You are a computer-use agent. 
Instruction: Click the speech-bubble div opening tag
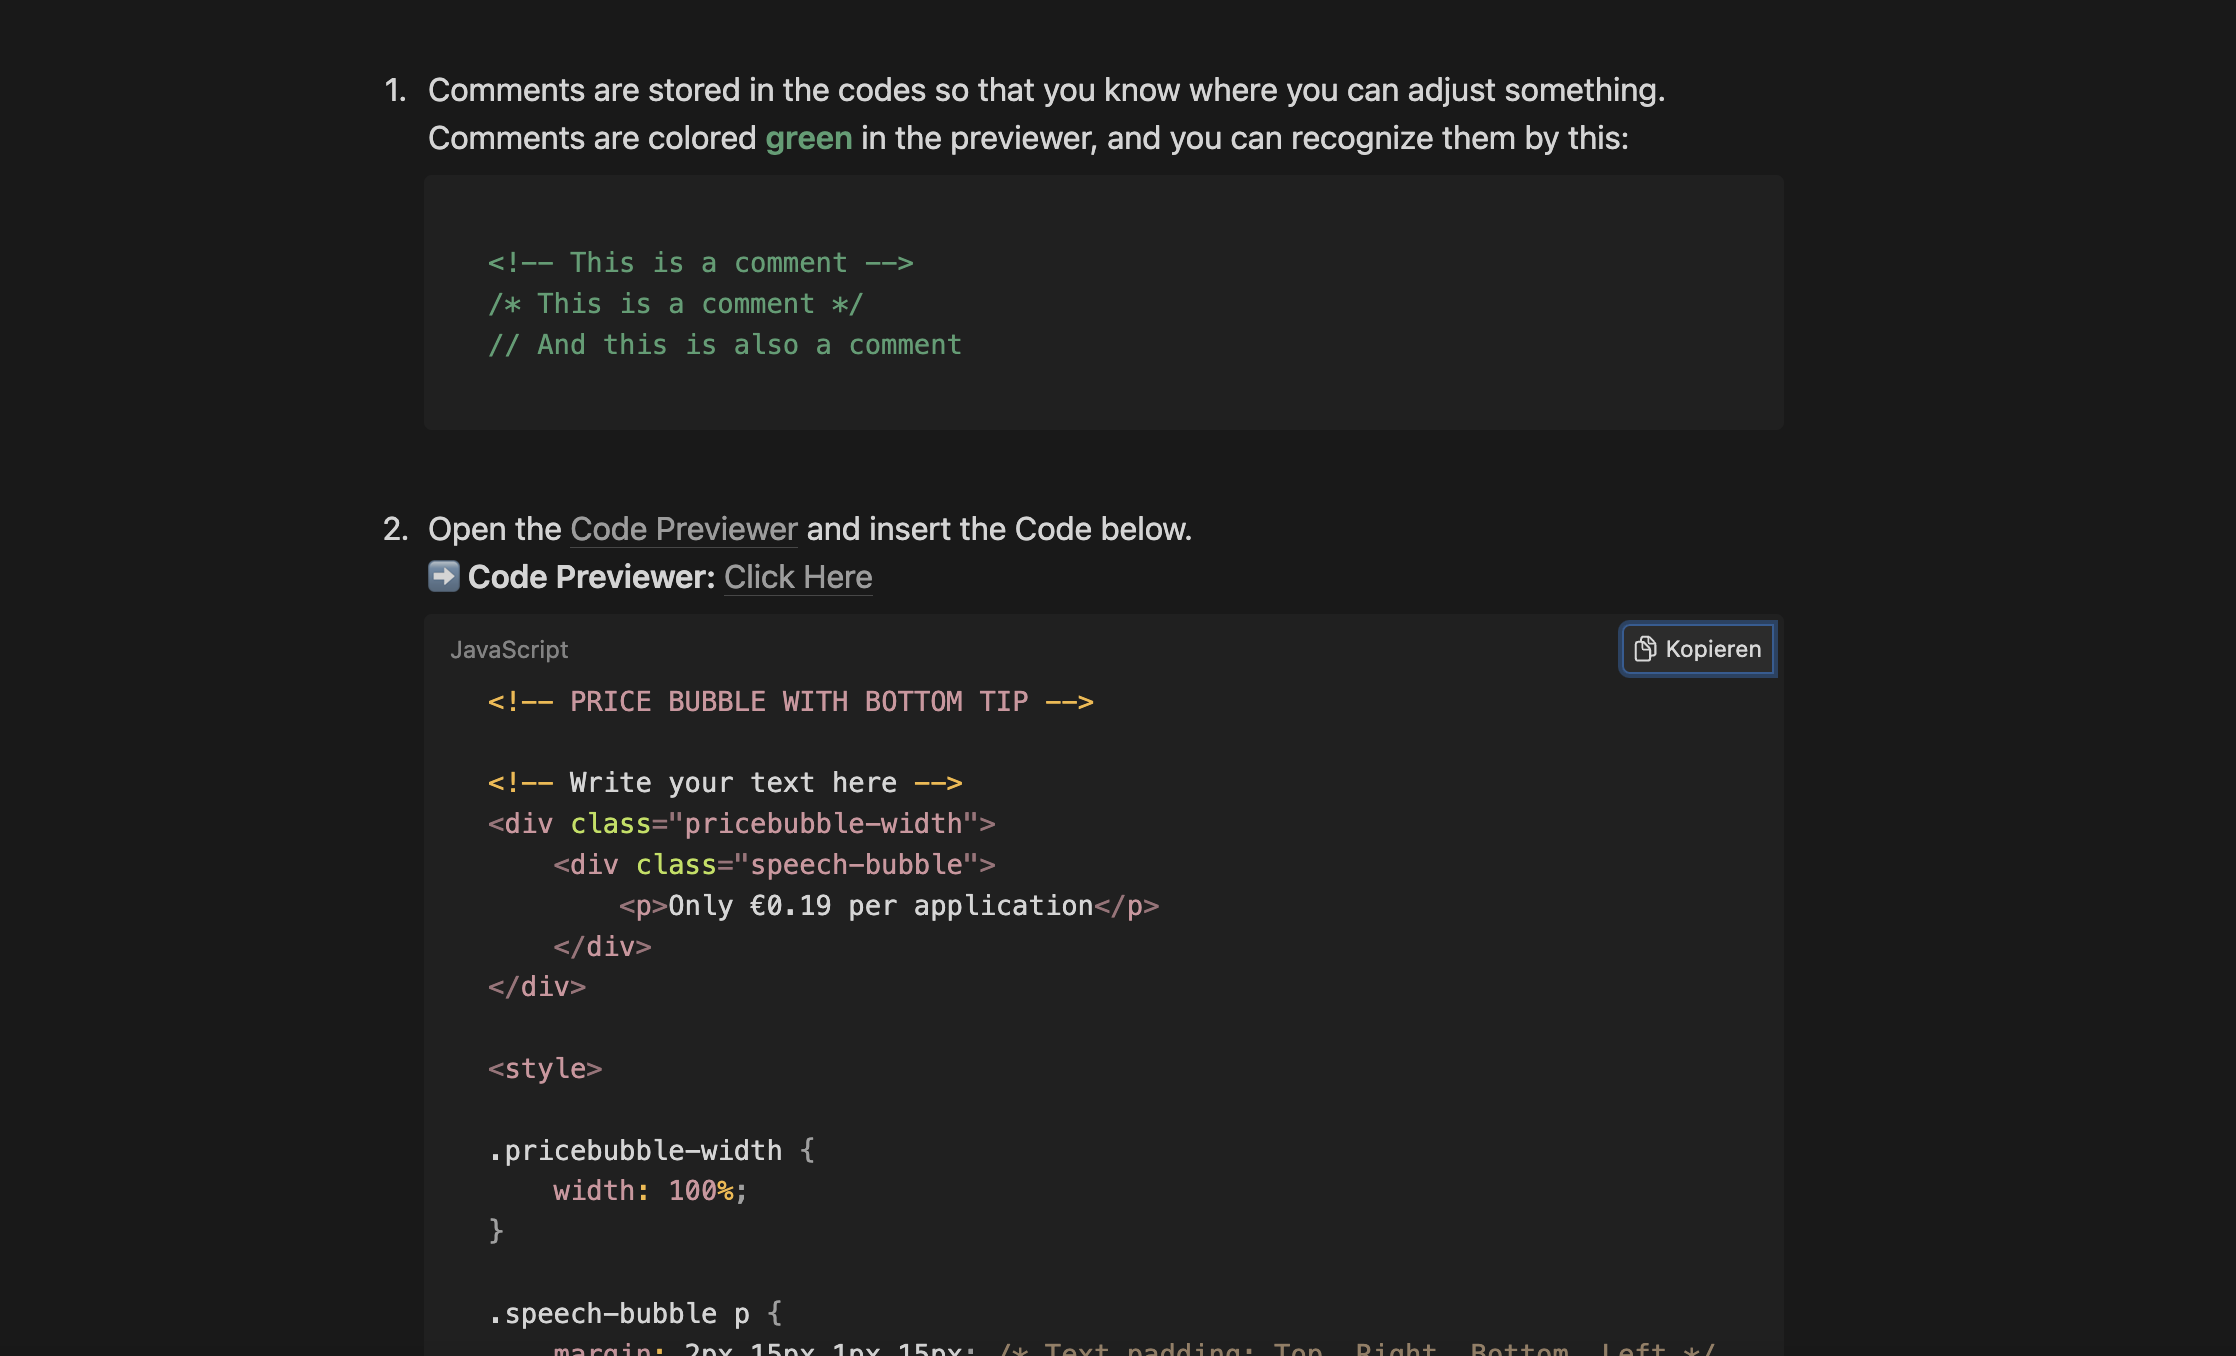point(774,865)
